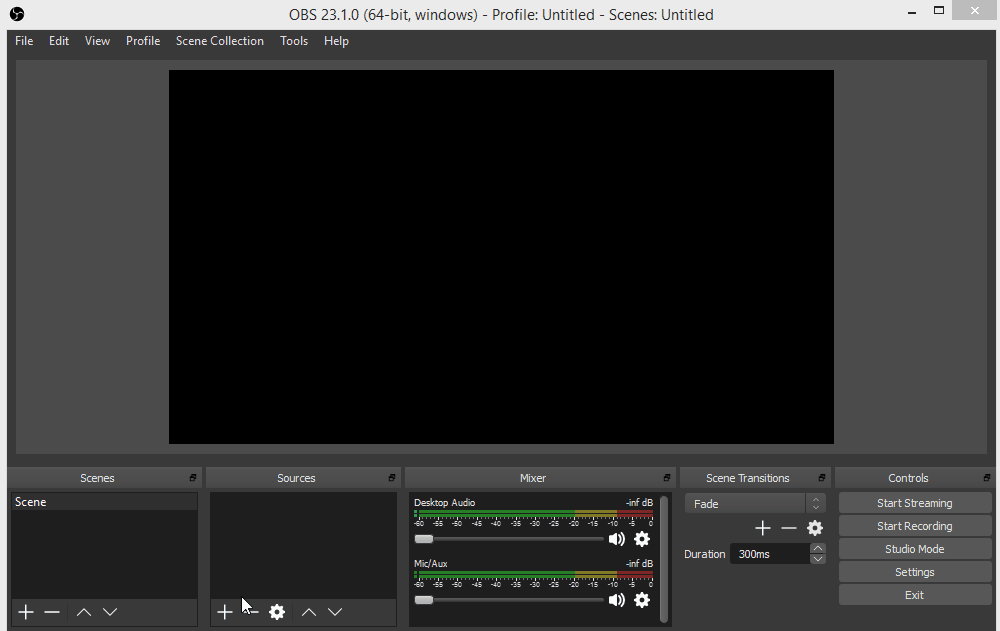Undock the Mixer panel

pyautogui.click(x=666, y=478)
